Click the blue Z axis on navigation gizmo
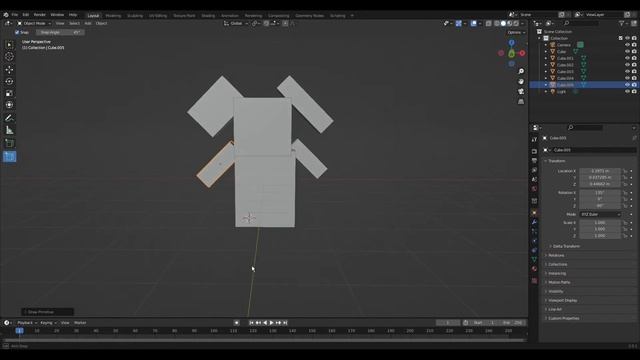The width and height of the screenshot is (640, 360). [x=511, y=42]
